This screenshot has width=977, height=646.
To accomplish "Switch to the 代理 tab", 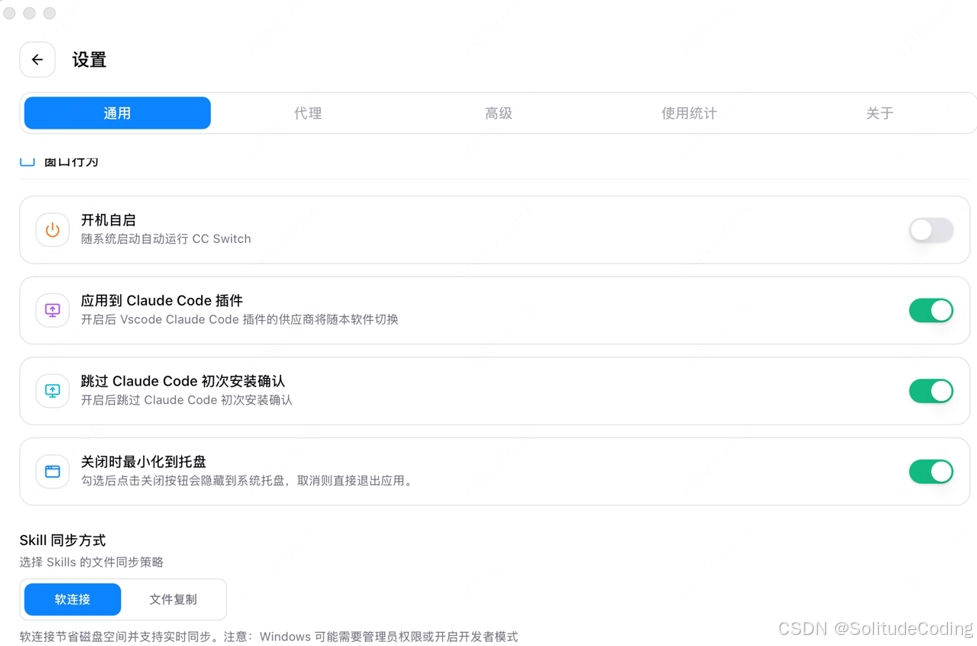I will pos(307,113).
